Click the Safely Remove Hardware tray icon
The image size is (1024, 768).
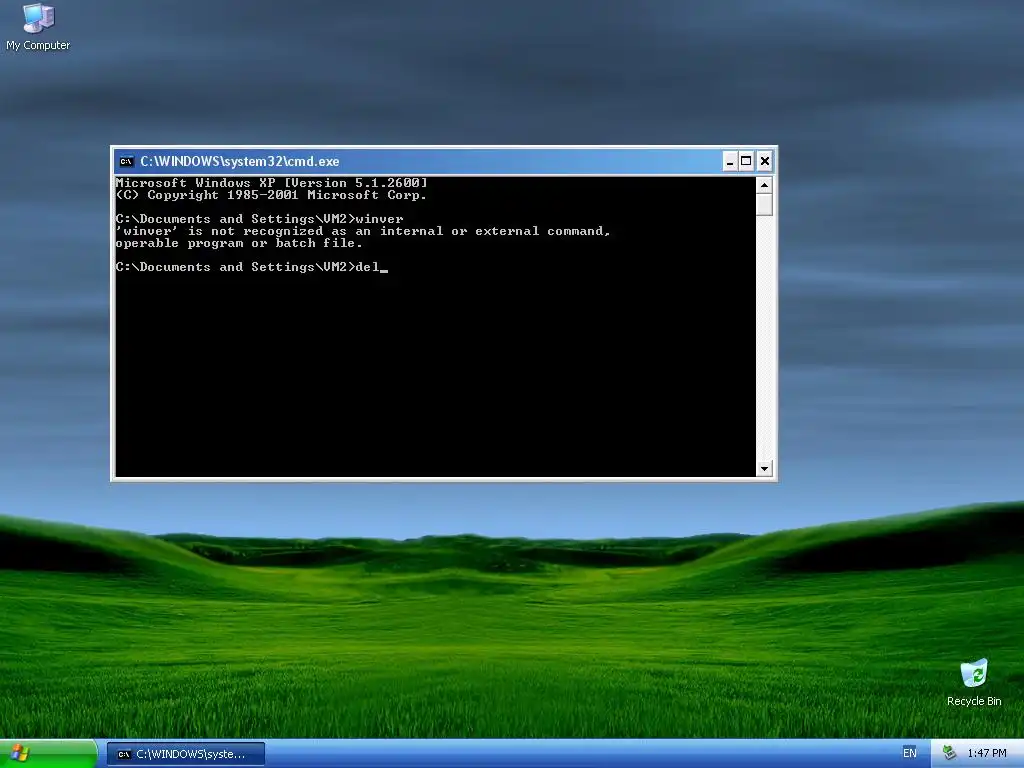tap(950, 754)
